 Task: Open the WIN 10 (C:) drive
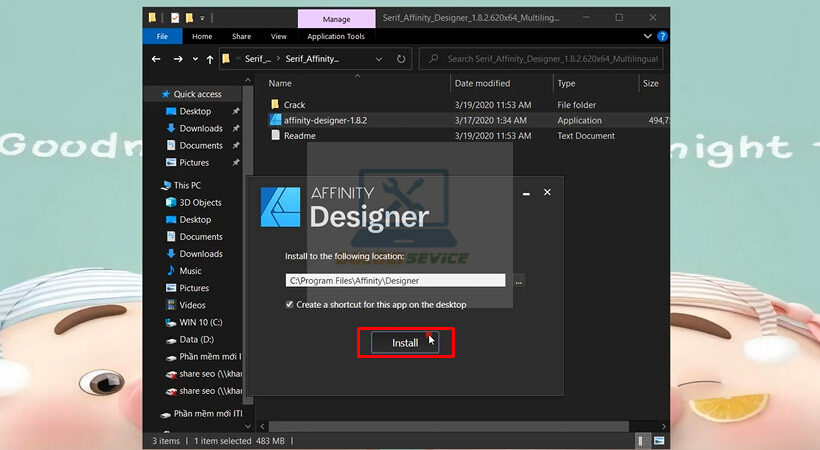pos(201,322)
